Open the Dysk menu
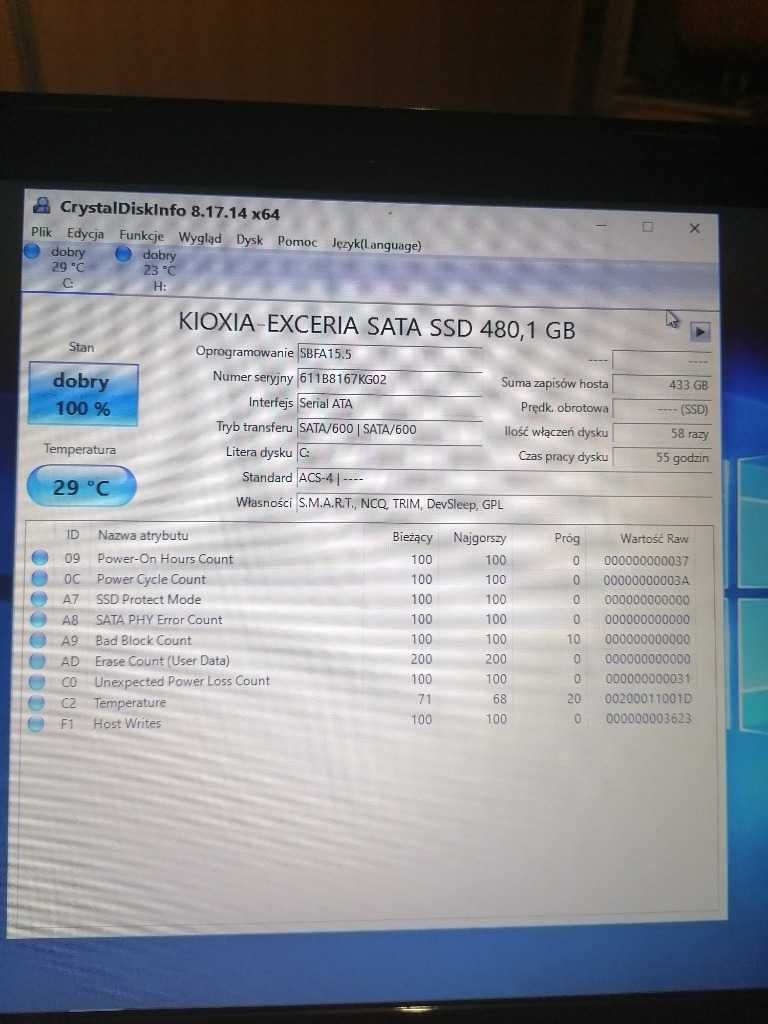768x1024 pixels. (x=249, y=240)
